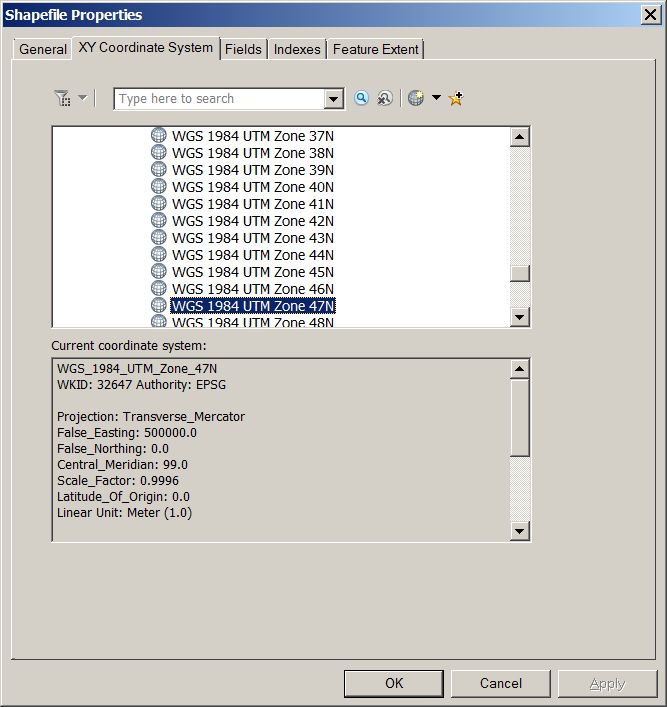Select WGS 1984 UTM Zone 44N

point(253,255)
